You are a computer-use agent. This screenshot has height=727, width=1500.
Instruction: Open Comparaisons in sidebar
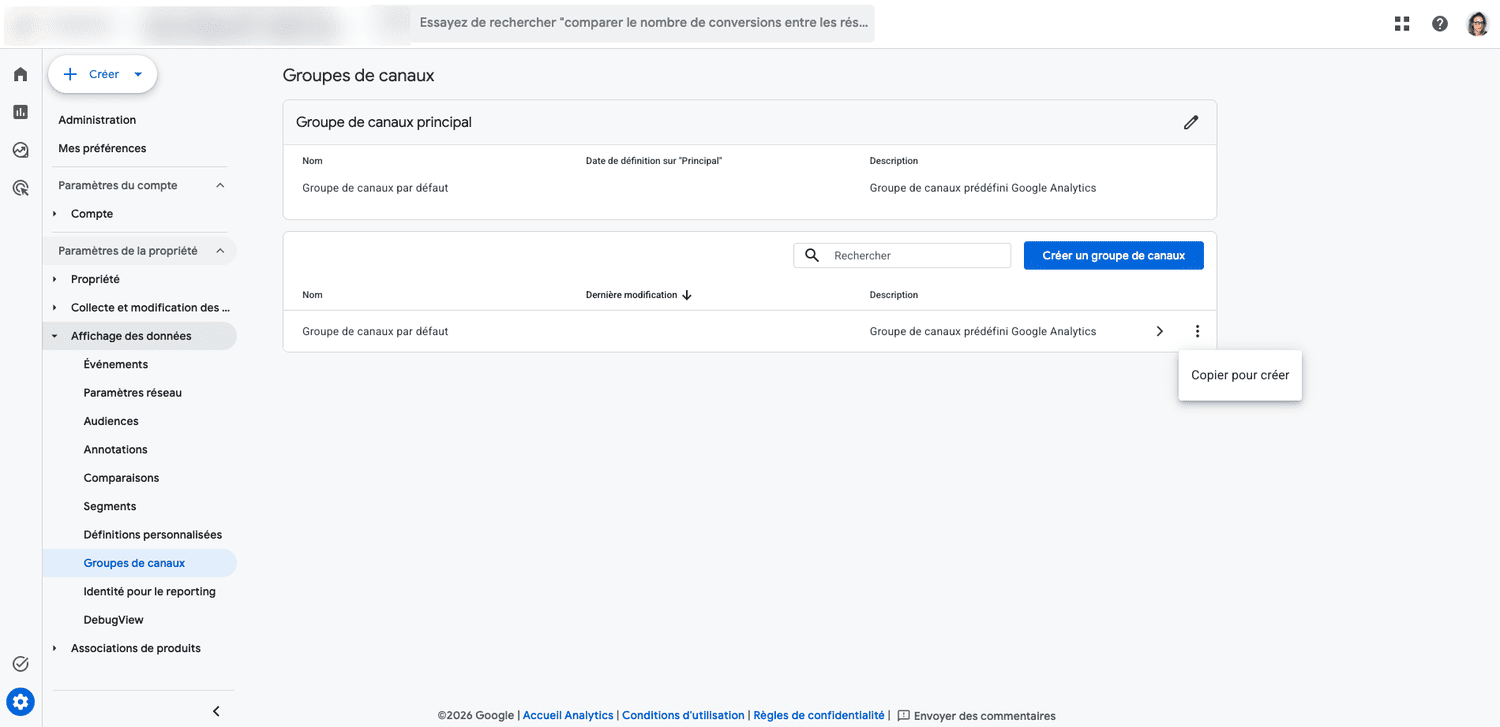tap(121, 478)
